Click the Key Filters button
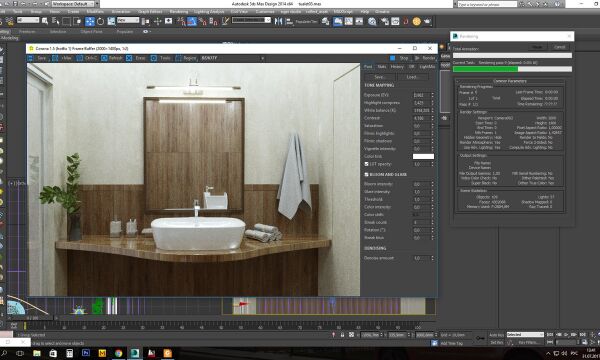Image resolution: width=600 pixels, height=360 pixels. pos(529,342)
